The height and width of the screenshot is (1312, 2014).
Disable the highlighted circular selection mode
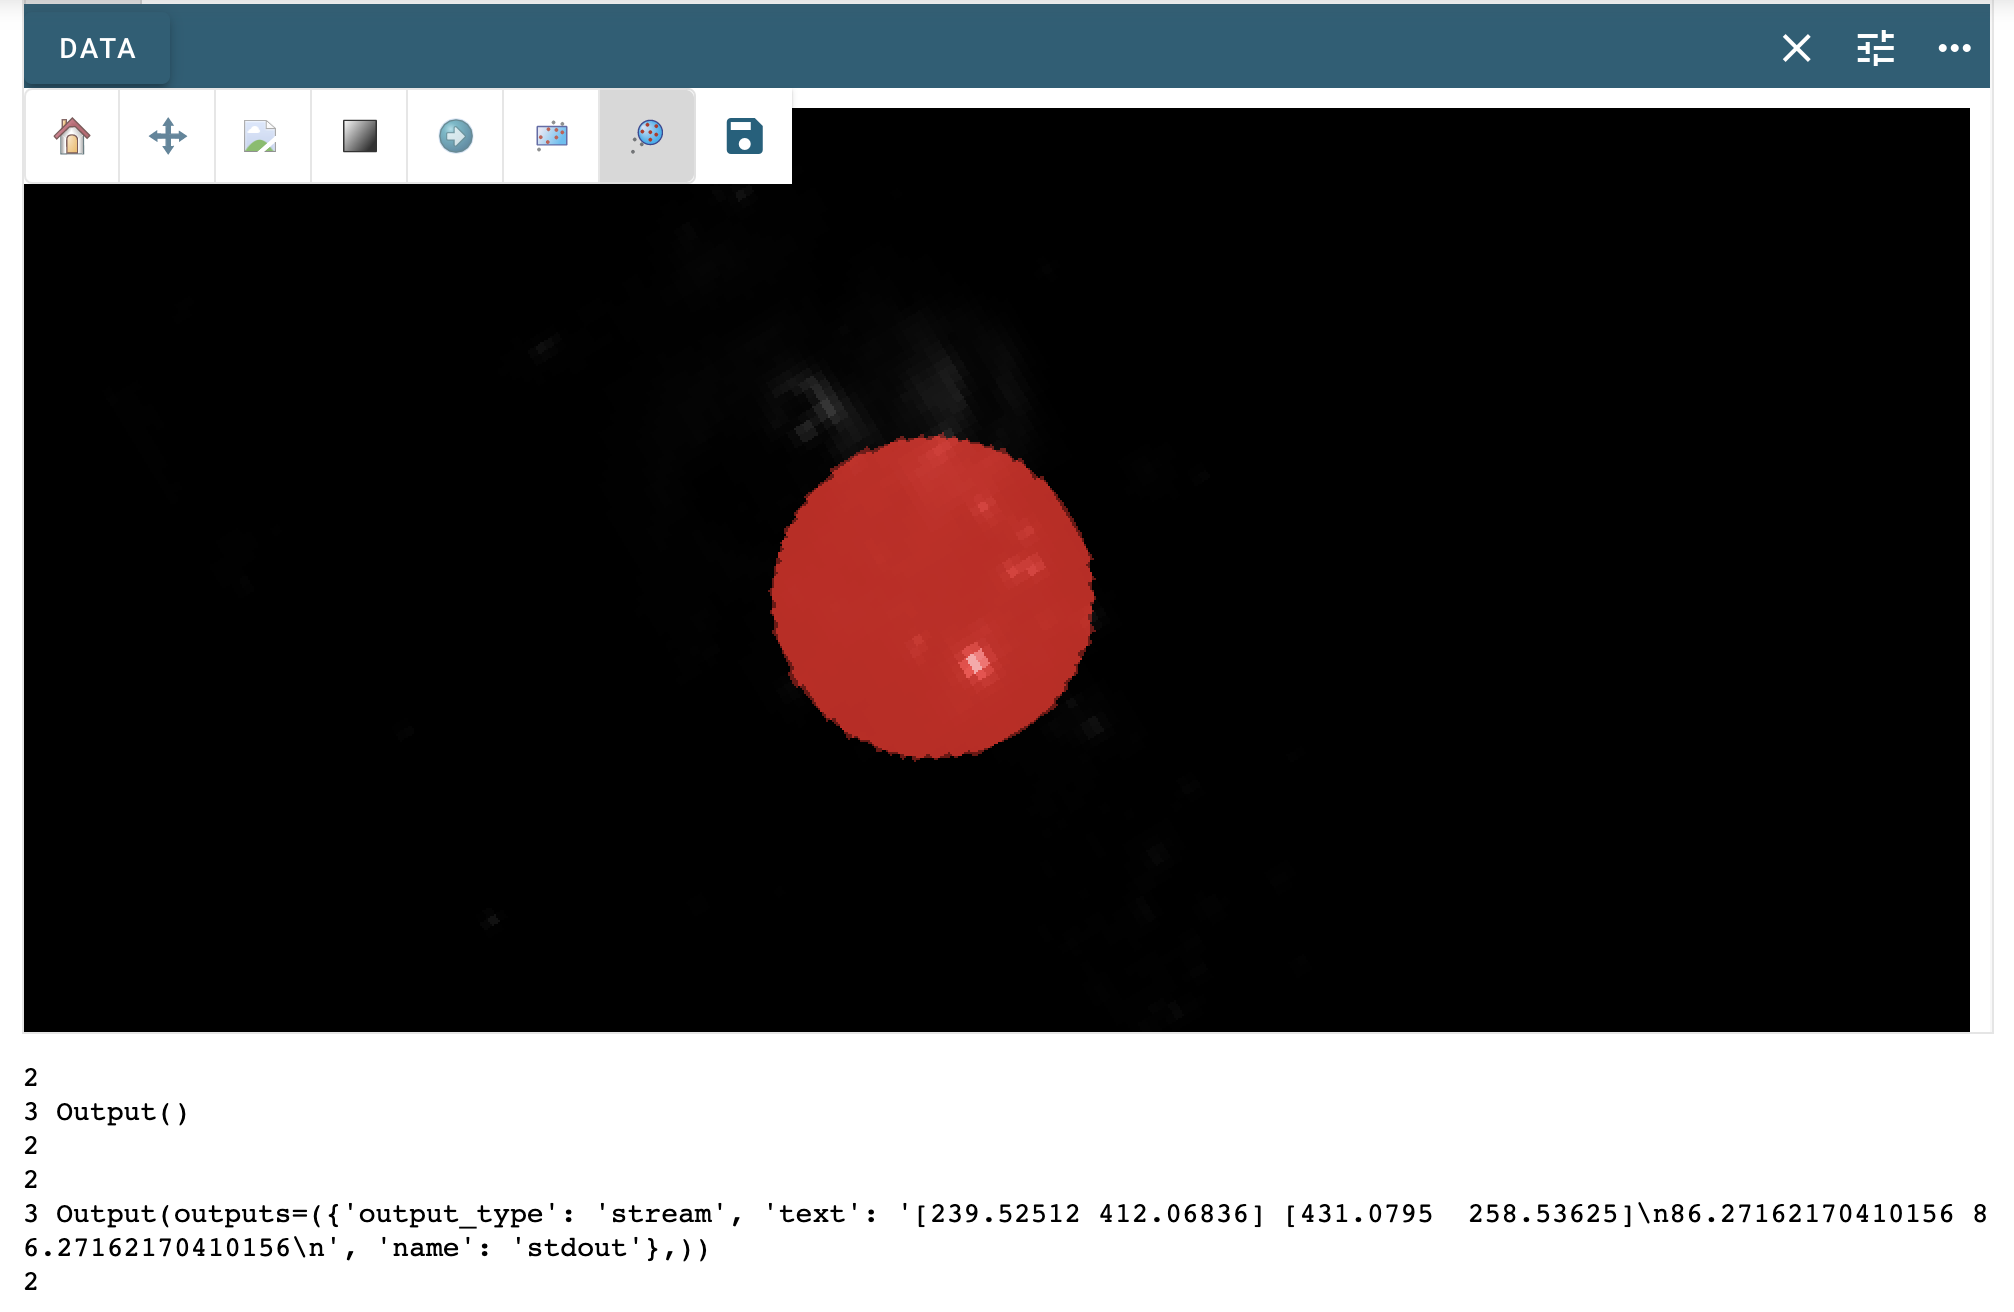pyautogui.click(x=646, y=137)
